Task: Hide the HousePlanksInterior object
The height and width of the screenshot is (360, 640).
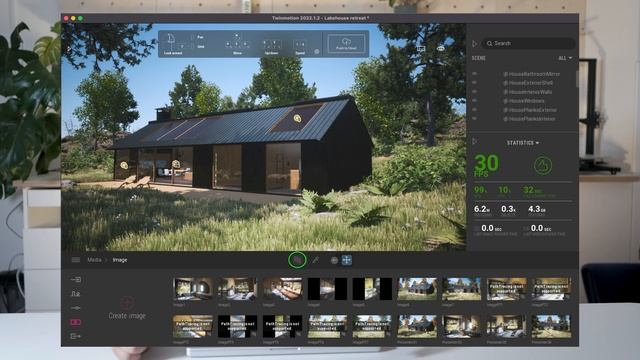Action: pyautogui.click(x=474, y=119)
